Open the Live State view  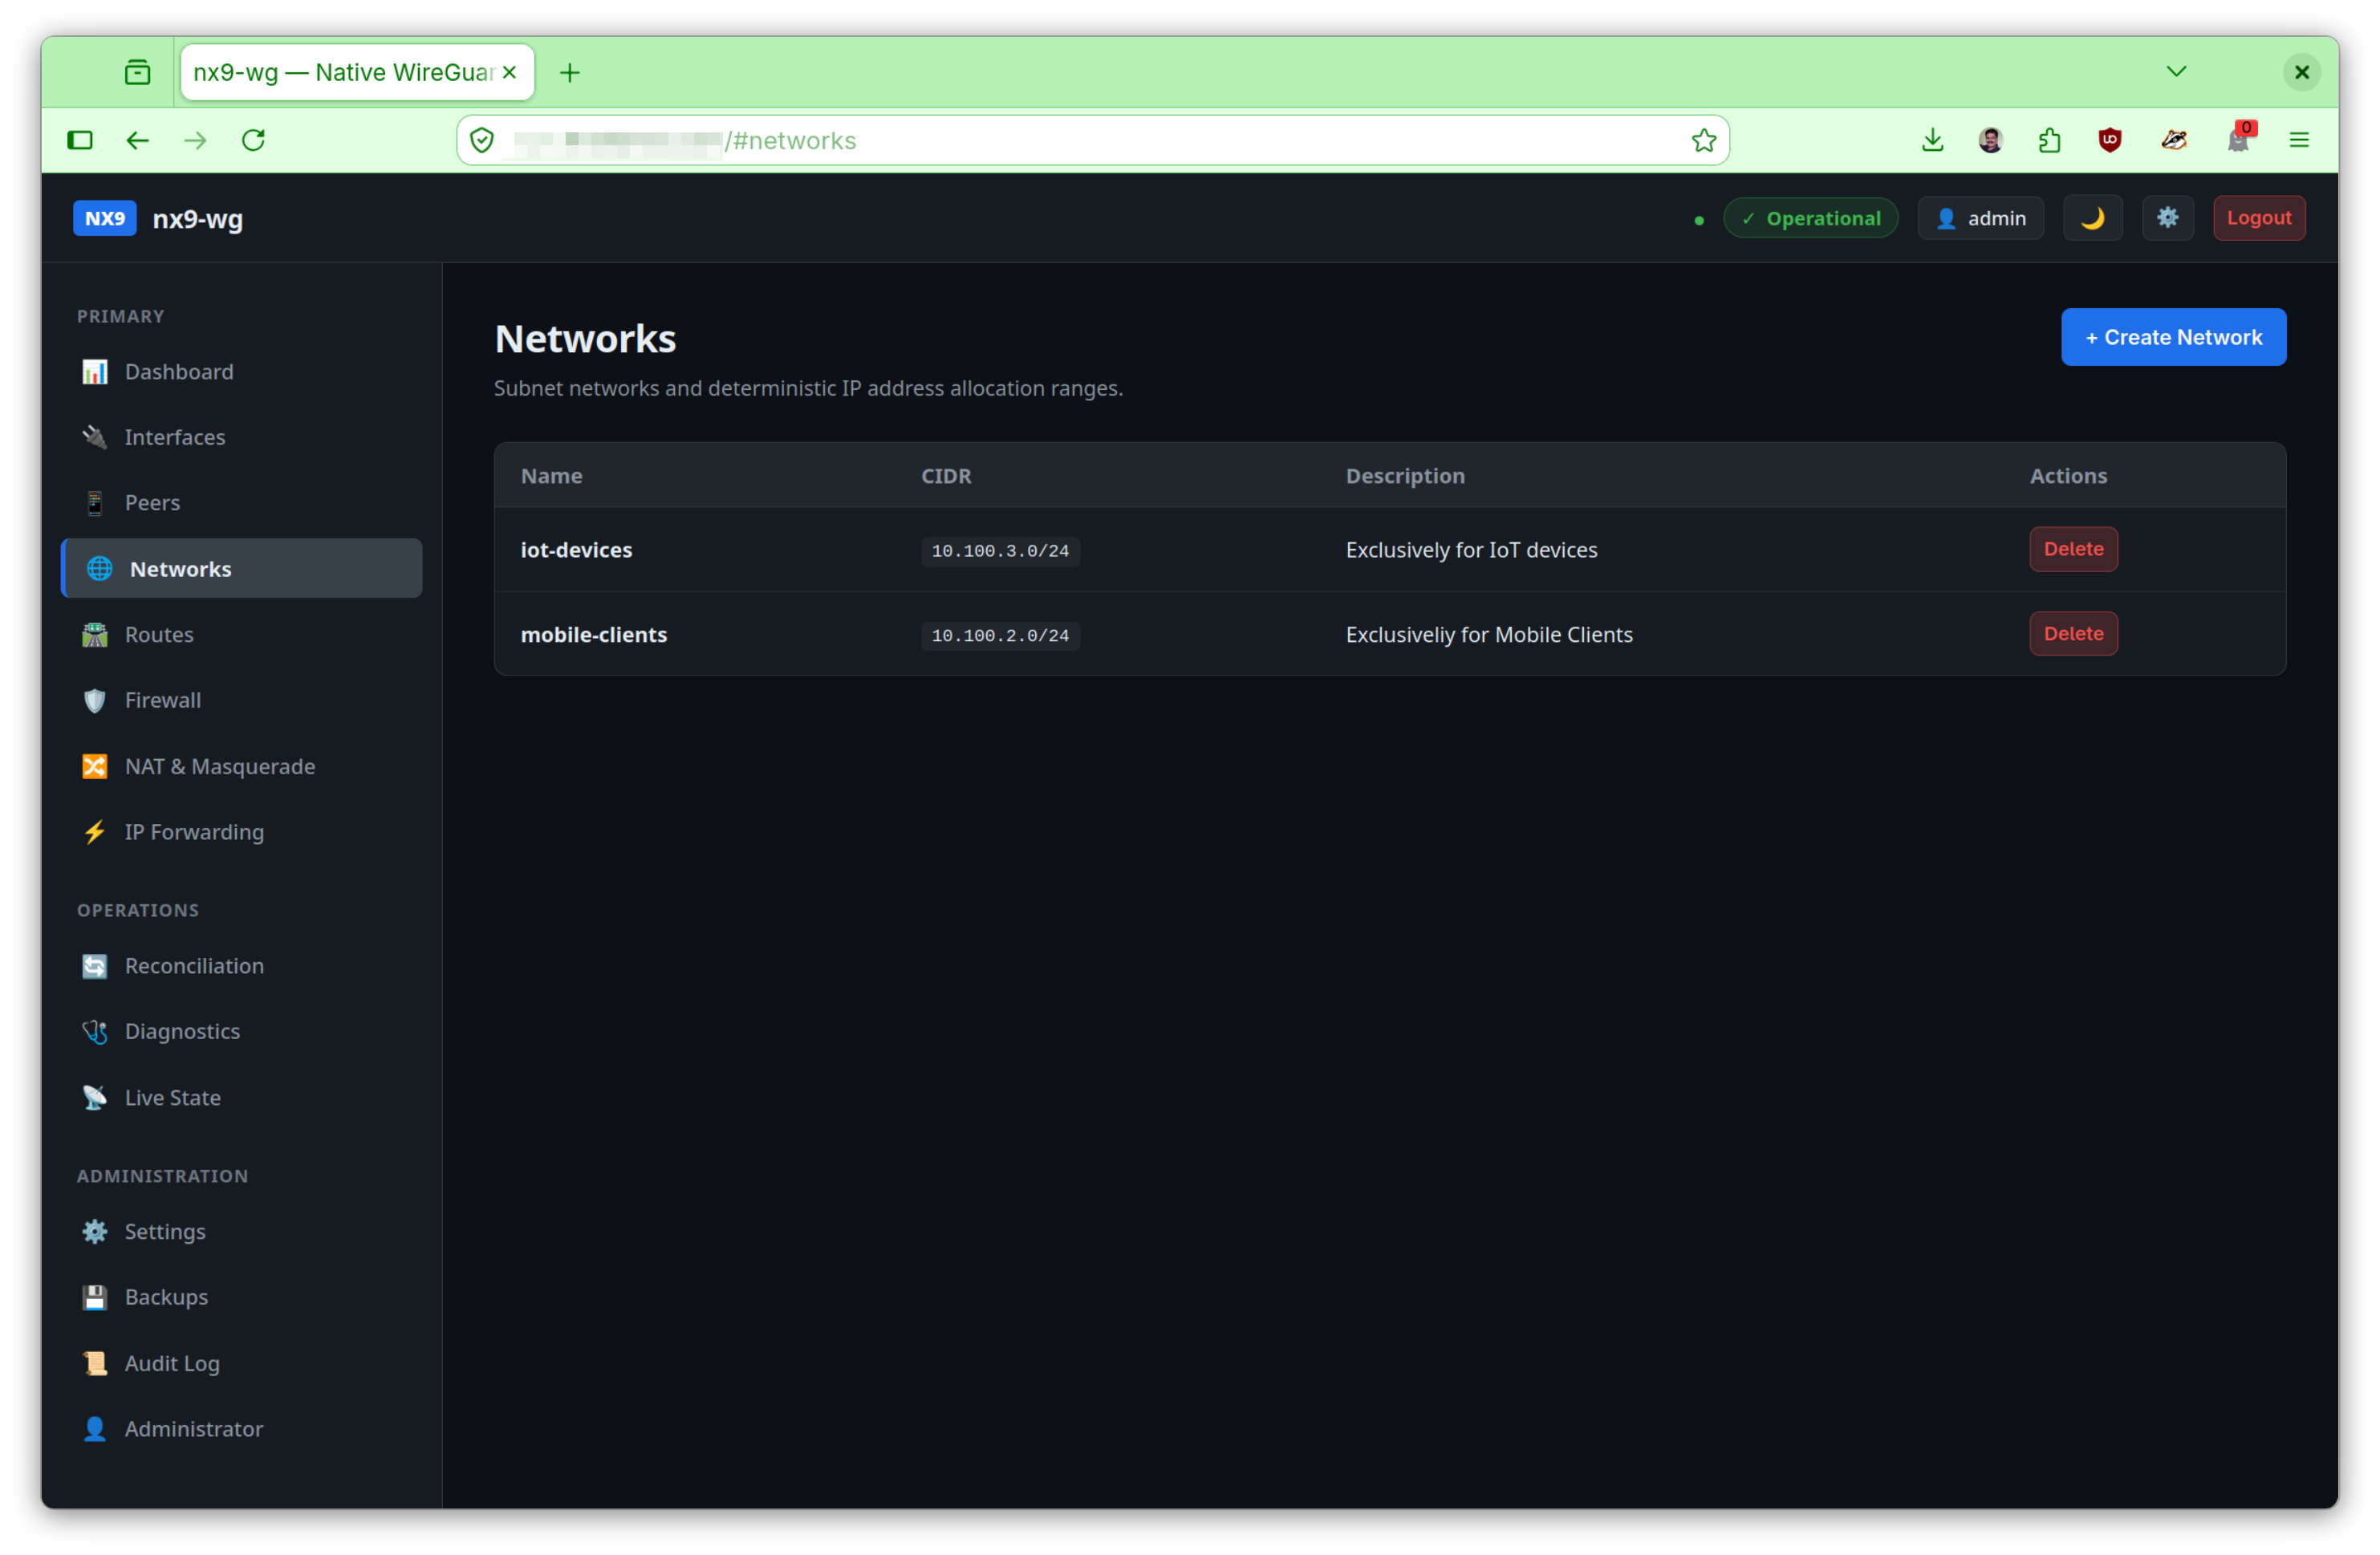pyautogui.click(x=241, y=1098)
